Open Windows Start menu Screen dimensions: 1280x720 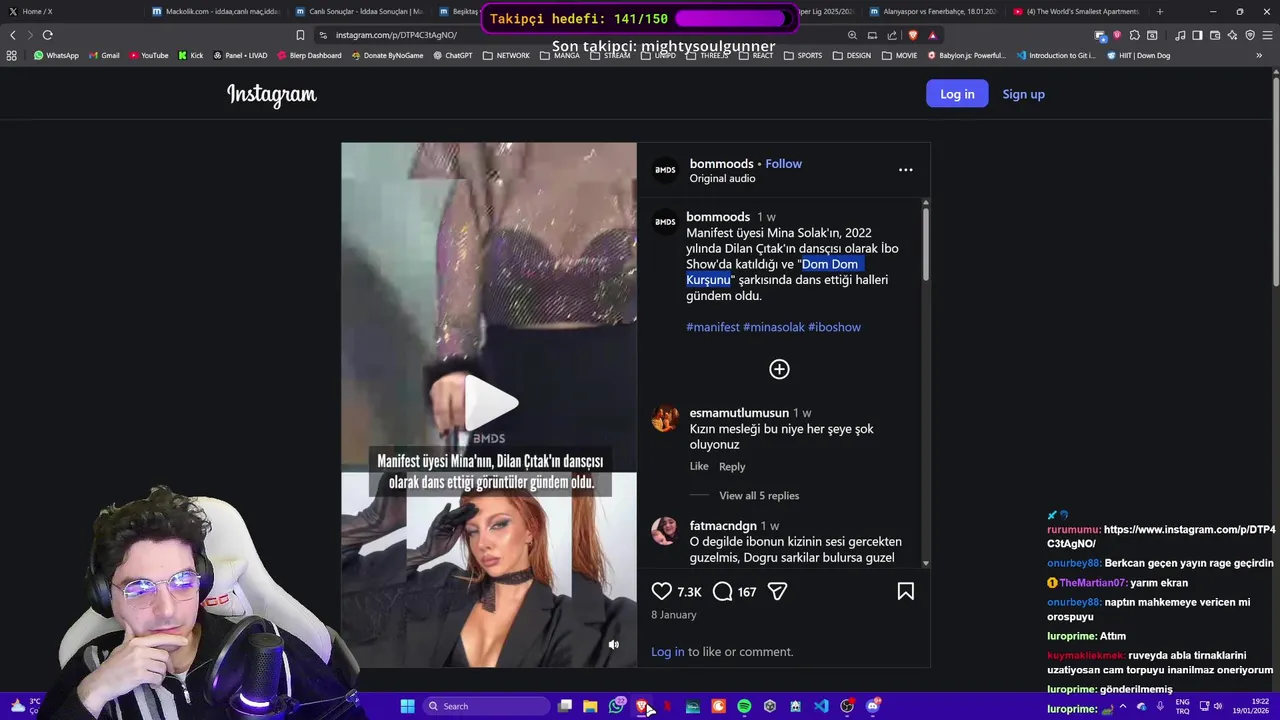pyautogui.click(x=407, y=706)
